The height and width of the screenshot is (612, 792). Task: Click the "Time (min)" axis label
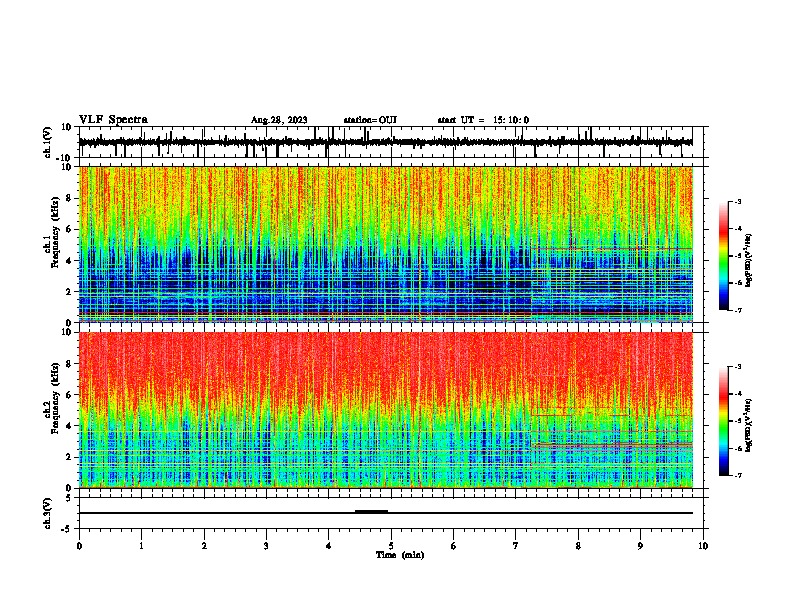pos(400,555)
